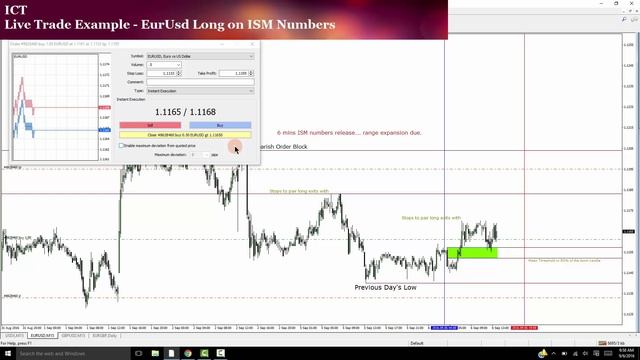Click the red Sell button
This screenshot has height=360, width=640.
tap(150, 125)
